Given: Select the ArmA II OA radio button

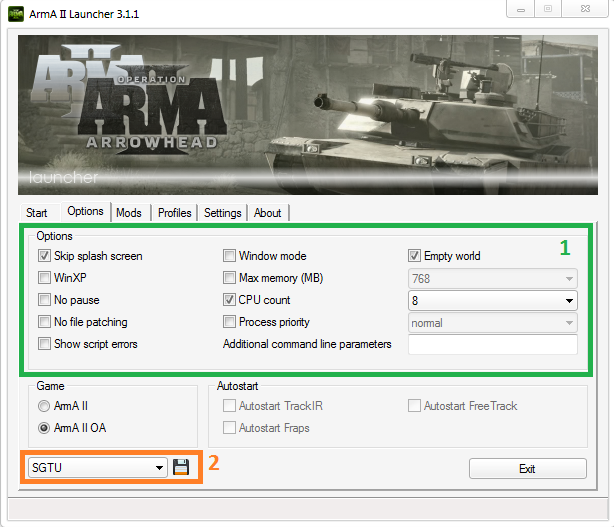Looking at the screenshot, I should (44, 428).
